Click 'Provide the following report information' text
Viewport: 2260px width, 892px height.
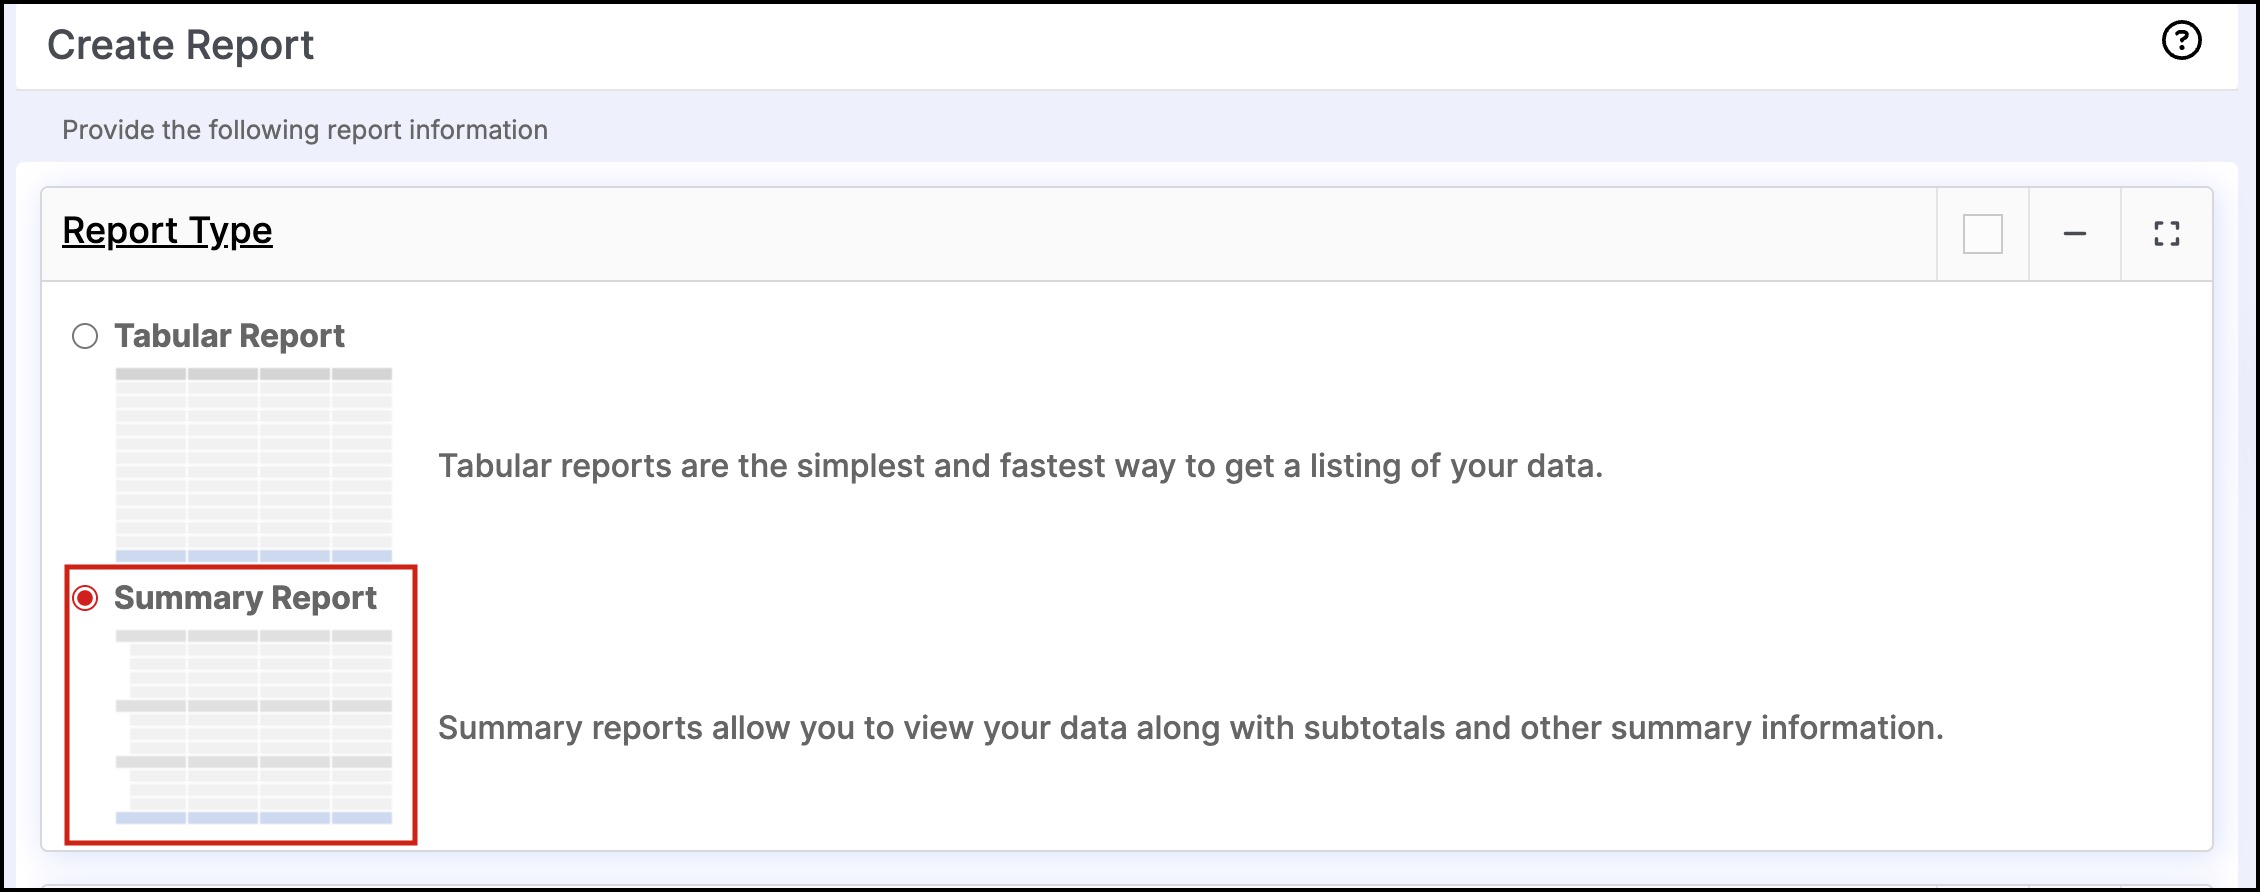pyautogui.click(x=305, y=130)
